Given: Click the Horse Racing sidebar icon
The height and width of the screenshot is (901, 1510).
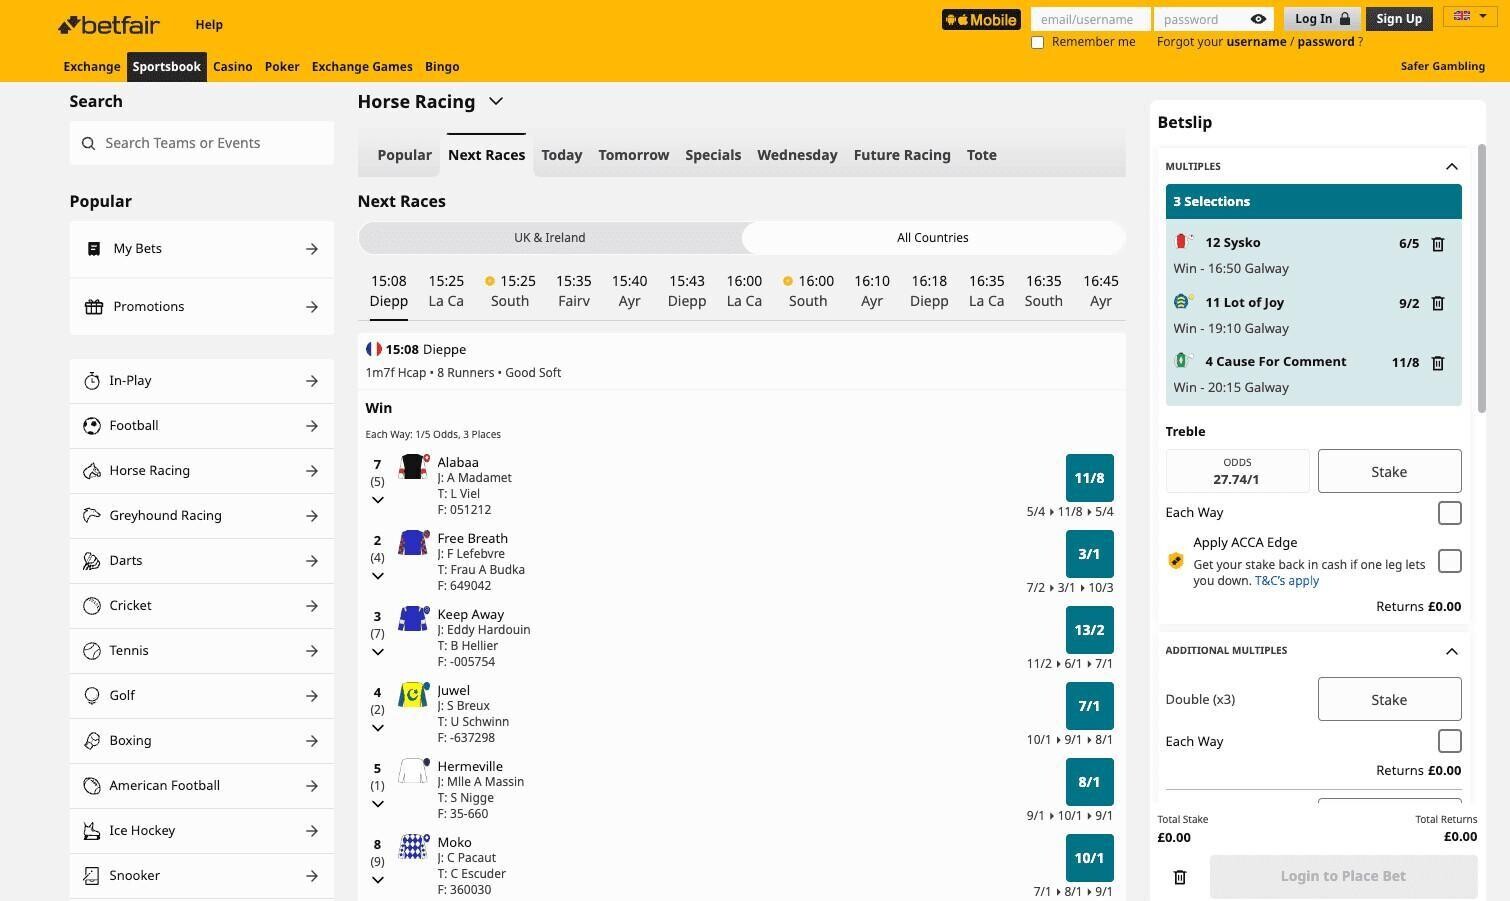Looking at the screenshot, I should [92, 471].
